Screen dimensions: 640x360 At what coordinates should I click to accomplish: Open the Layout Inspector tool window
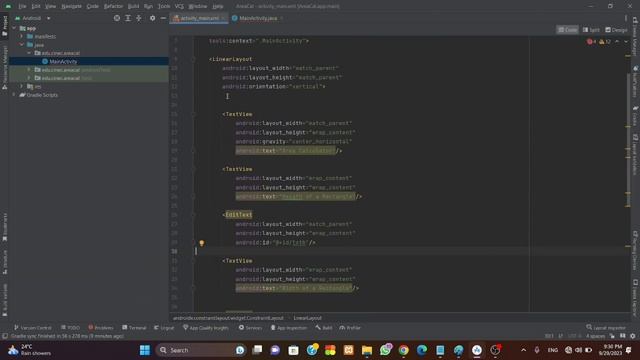click(606, 327)
